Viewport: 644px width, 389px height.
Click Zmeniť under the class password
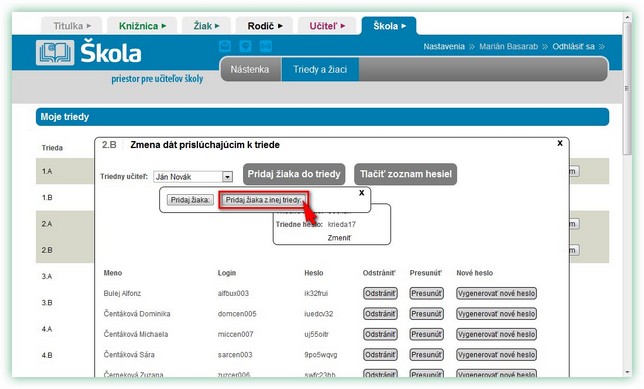point(339,237)
